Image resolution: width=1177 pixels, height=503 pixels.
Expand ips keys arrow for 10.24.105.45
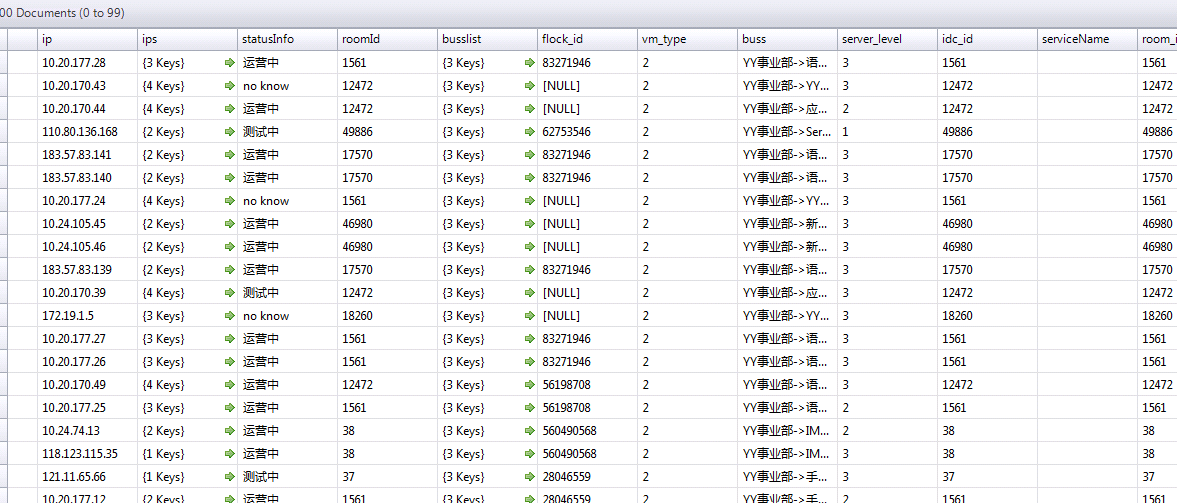(230, 224)
